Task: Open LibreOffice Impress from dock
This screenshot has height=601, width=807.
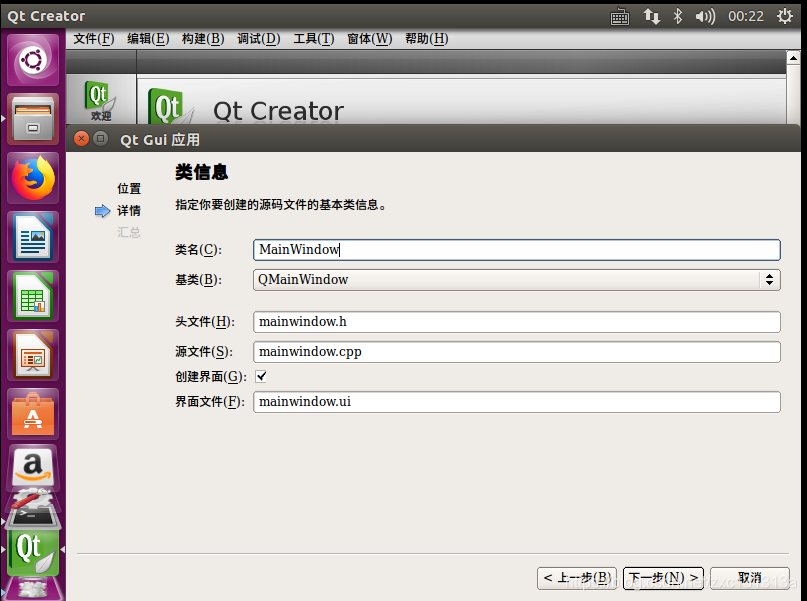Action: [33, 356]
